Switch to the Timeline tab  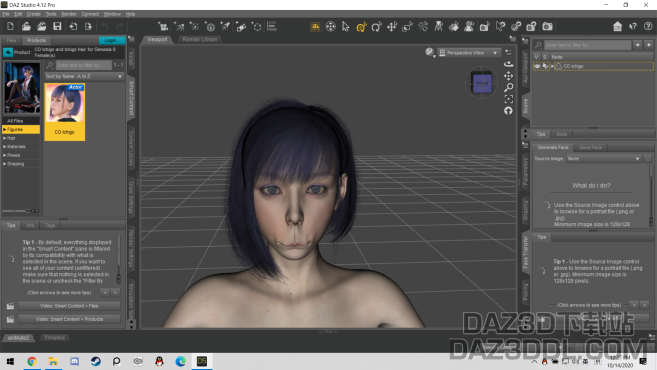coord(54,337)
